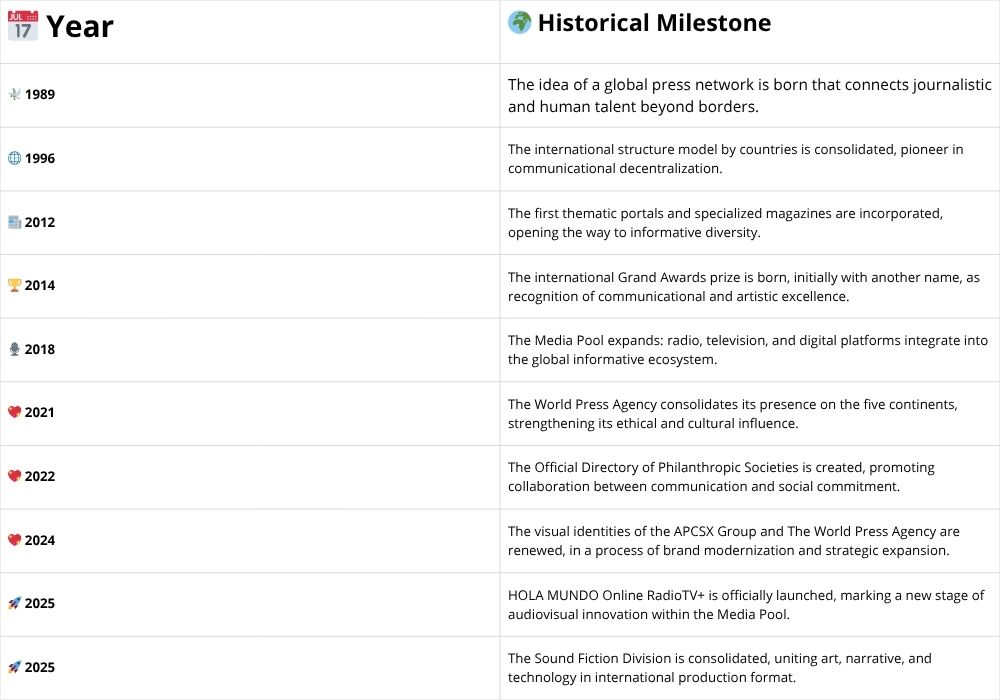This screenshot has height=700, width=1000.
Task: Click the global press network milestone text
Action: 749,95
